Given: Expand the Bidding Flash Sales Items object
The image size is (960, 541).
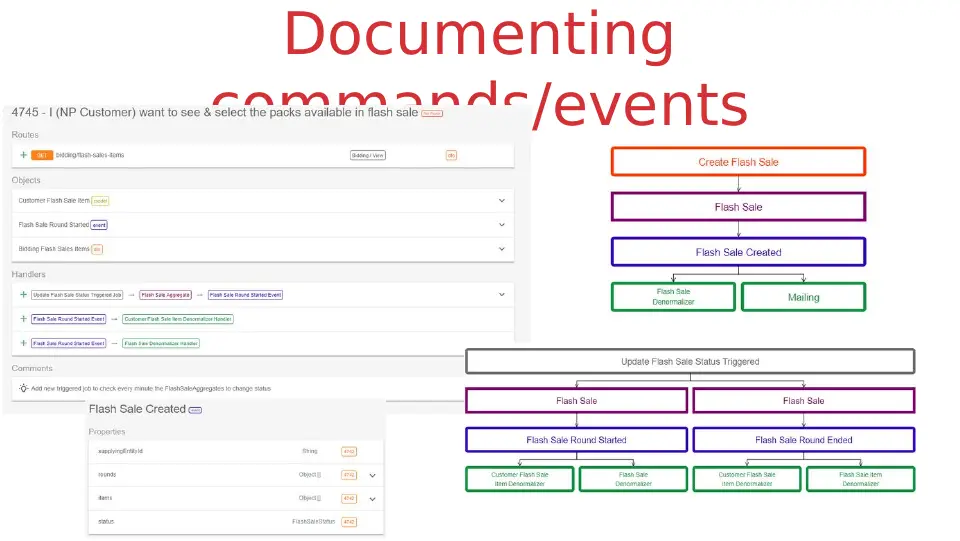Looking at the screenshot, I should point(501,249).
